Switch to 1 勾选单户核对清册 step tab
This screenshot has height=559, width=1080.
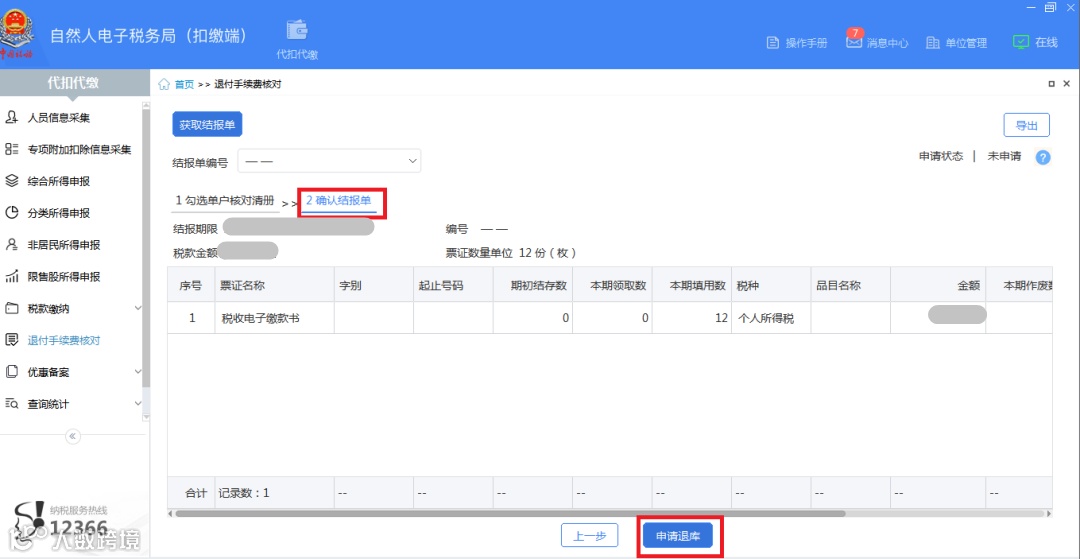pos(225,201)
